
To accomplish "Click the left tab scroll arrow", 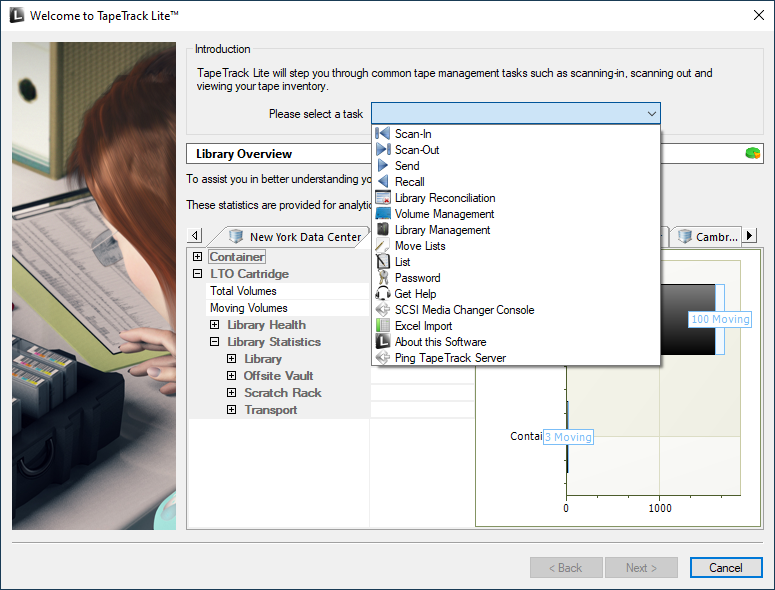I will tap(195, 236).
